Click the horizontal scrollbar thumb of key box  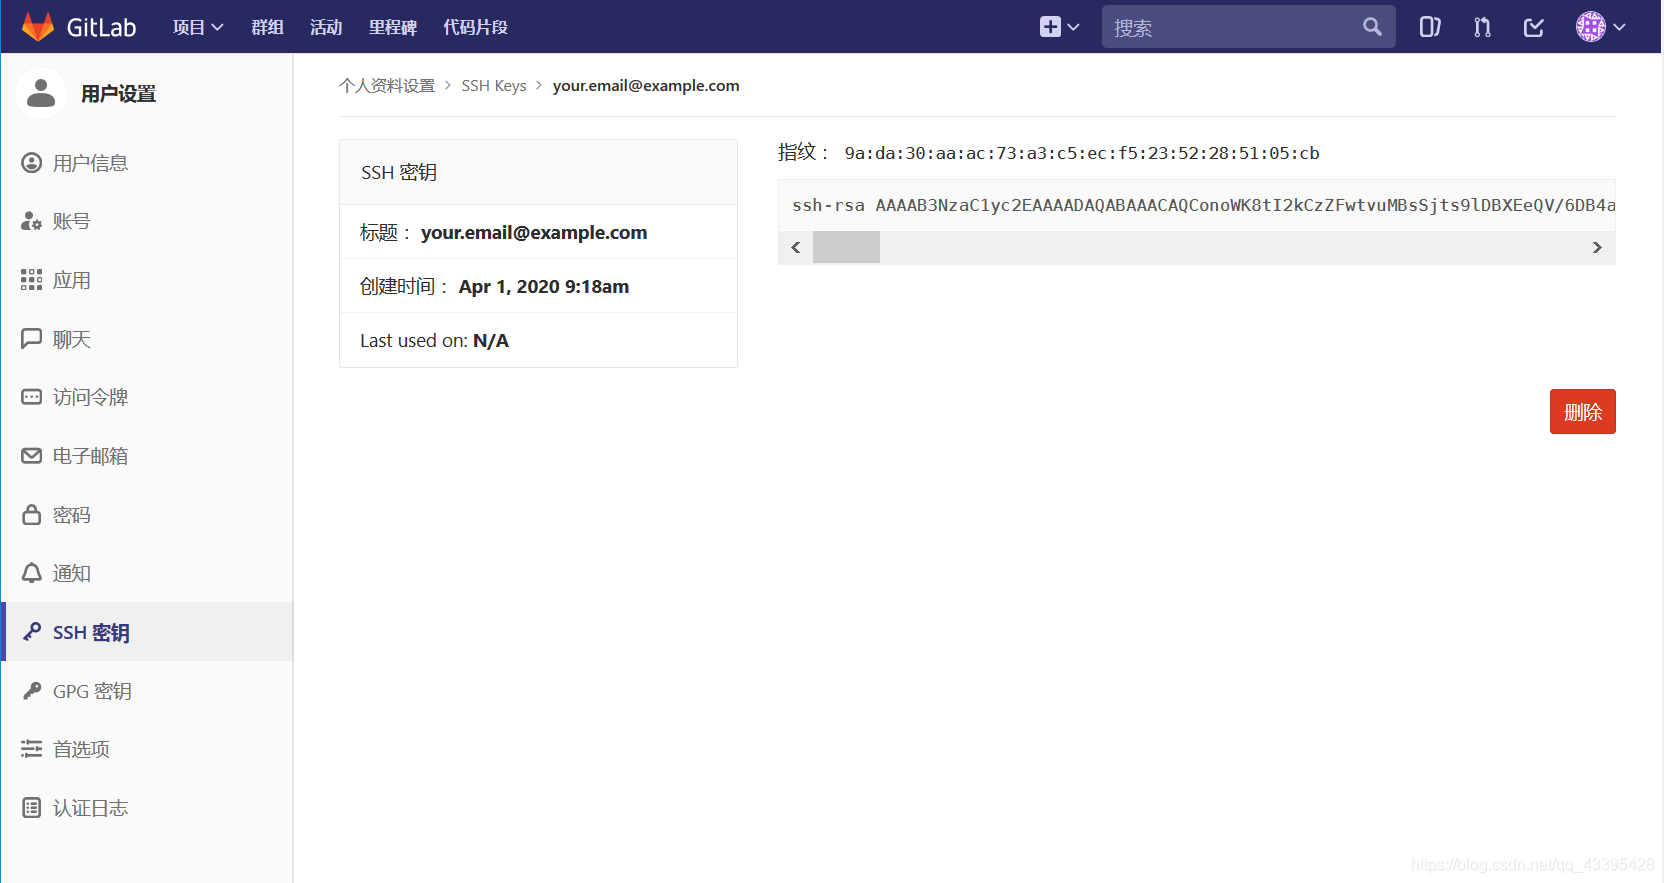click(x=846, y=247)
